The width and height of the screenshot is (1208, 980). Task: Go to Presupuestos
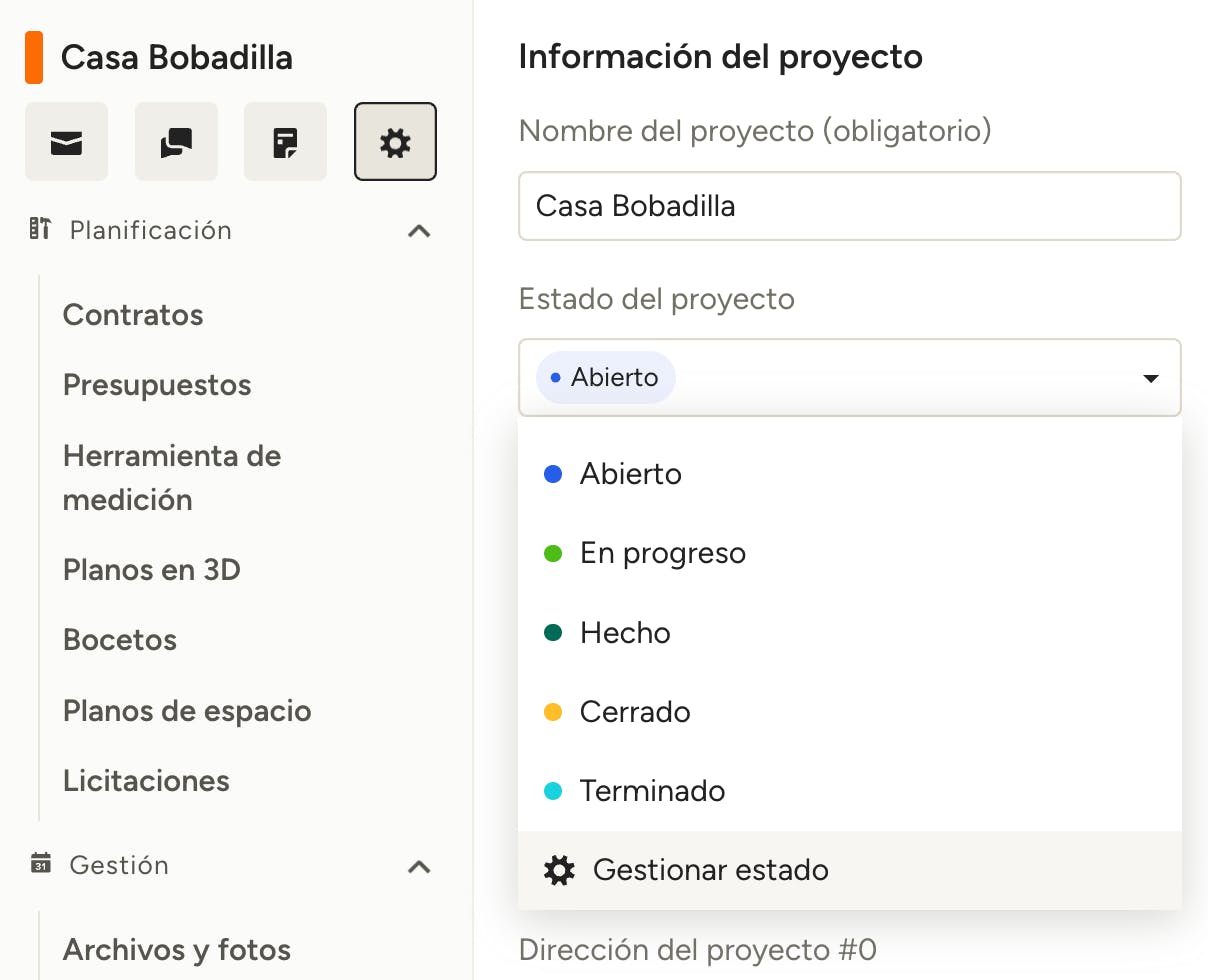coord(157,385)
